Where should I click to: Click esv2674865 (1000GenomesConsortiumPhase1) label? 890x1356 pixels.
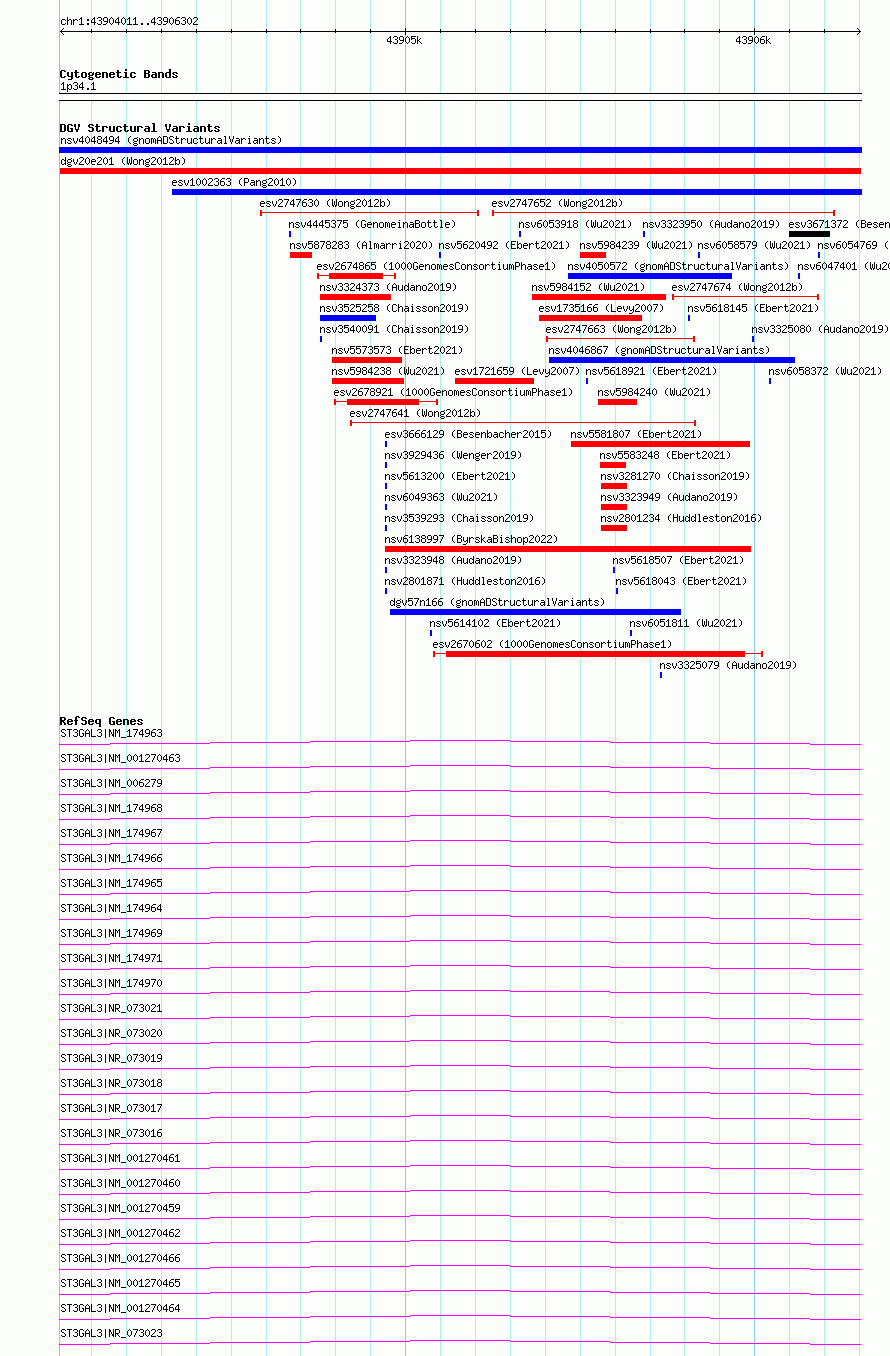[x=436, y=266]
